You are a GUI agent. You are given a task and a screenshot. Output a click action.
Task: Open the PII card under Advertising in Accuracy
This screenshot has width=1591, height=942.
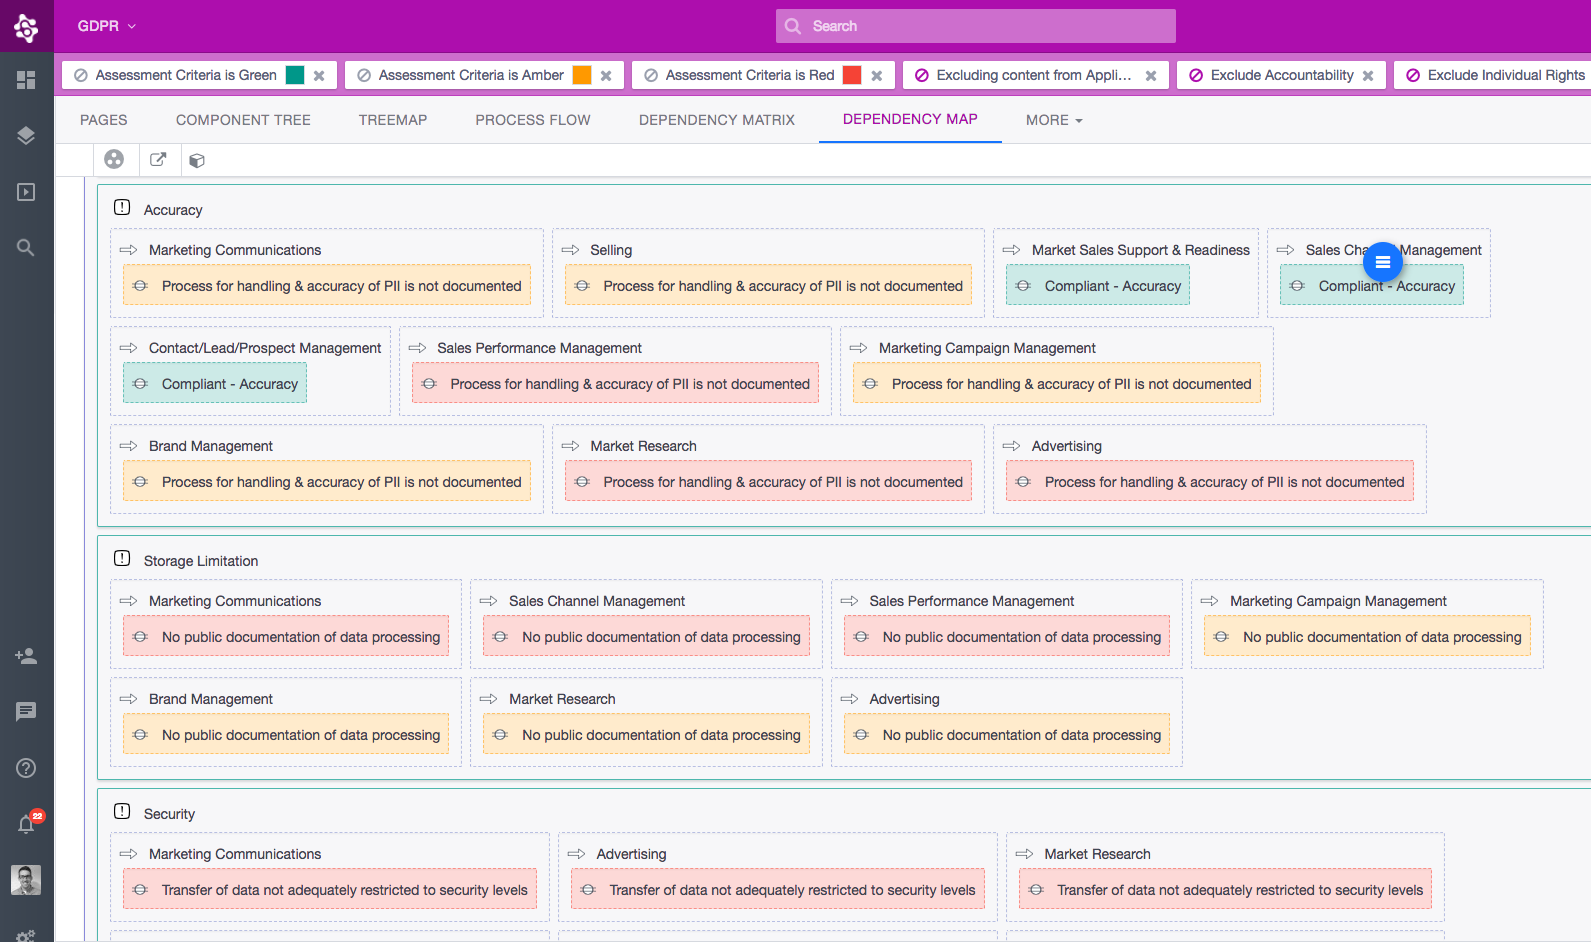pos(1210,481)
